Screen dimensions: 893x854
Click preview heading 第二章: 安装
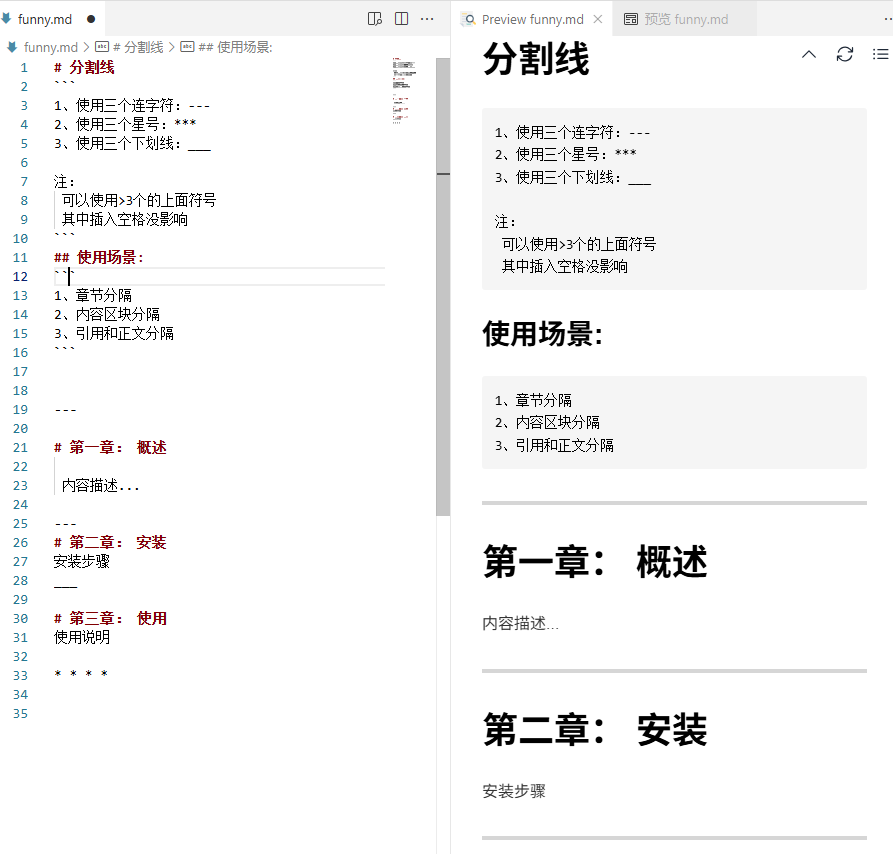point(595,729)
